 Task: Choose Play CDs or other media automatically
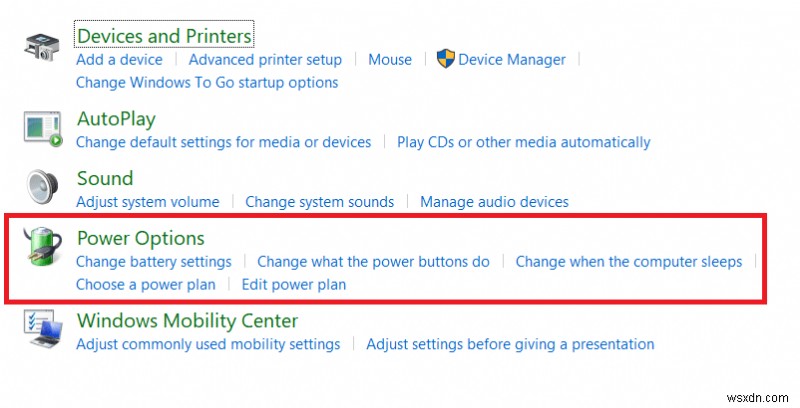click(x=523, y=143)
